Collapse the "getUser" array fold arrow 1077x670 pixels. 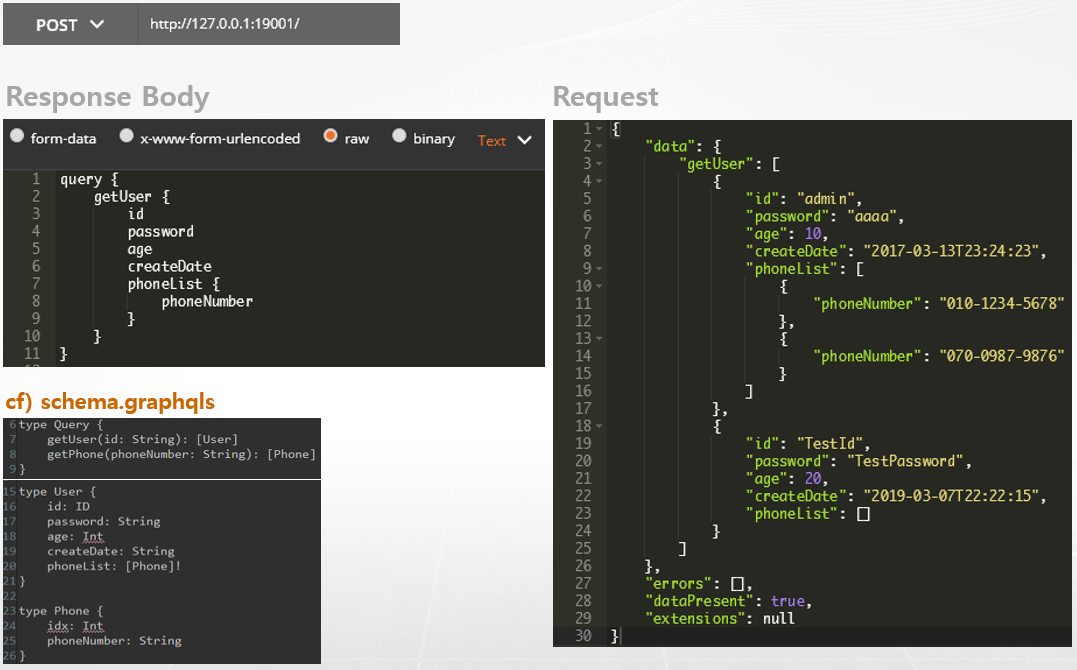[x=599, y=164]
